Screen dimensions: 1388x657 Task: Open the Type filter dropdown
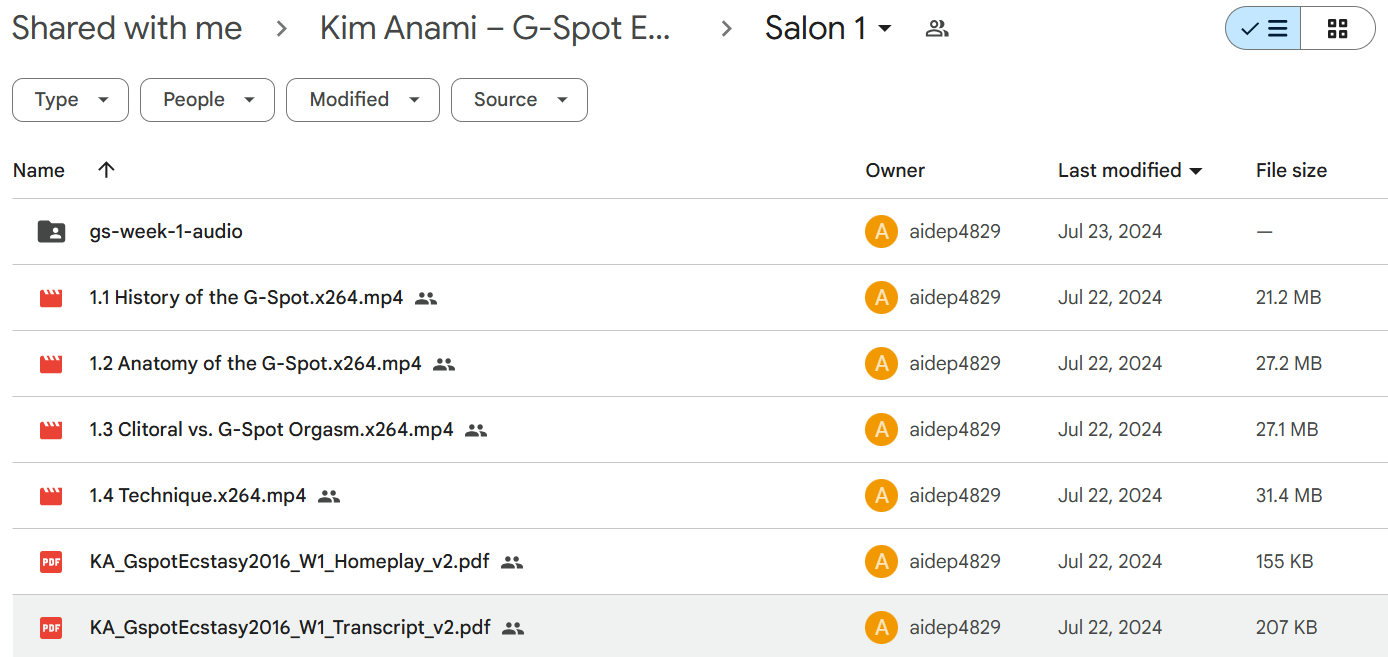[x=70, y=100]
